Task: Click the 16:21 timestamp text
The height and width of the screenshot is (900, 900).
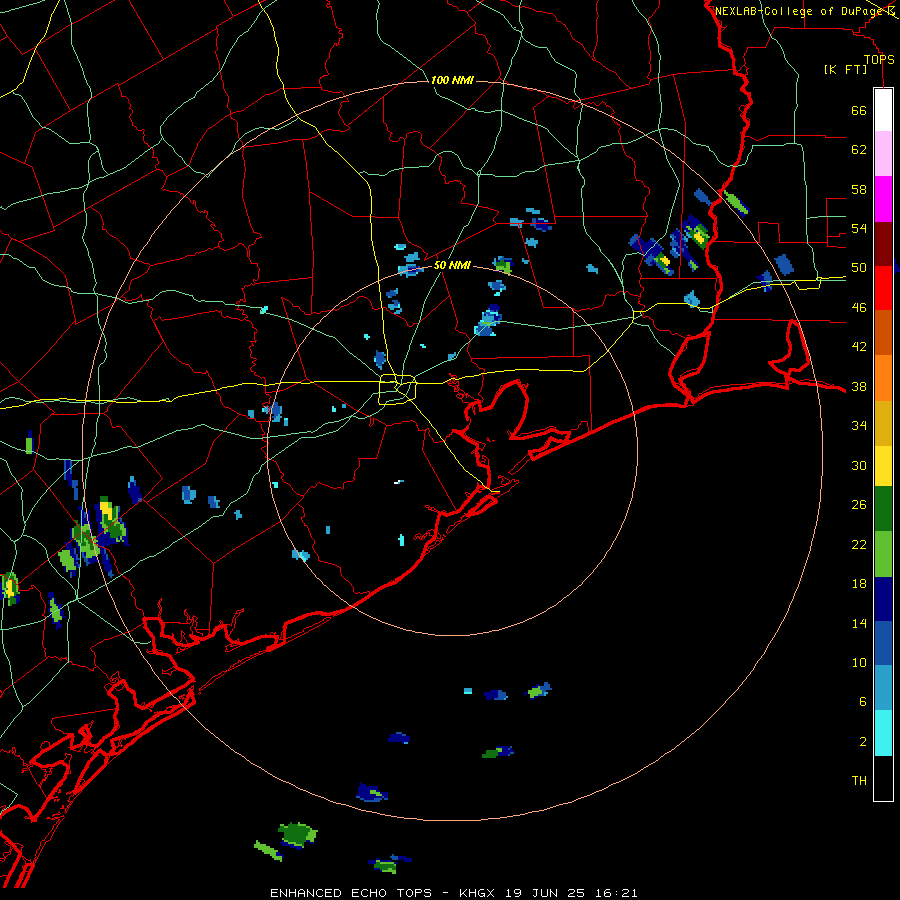Action: [614, 893]
